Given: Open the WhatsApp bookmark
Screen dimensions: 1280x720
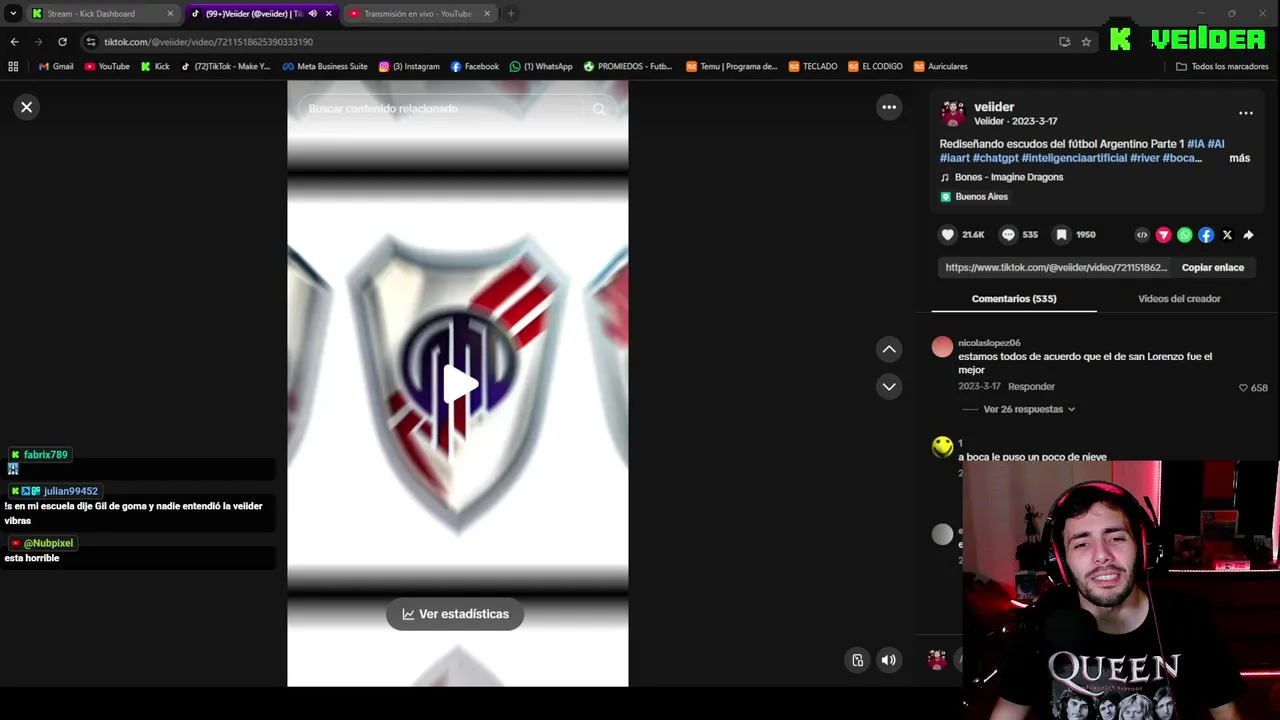Looking at the screenshot, I should [x=541, y=67].
